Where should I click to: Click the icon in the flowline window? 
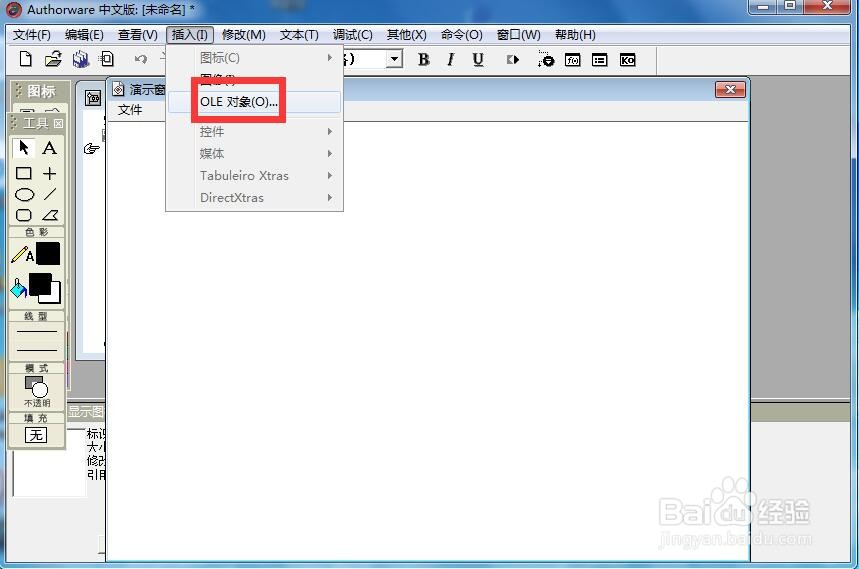tap(93, 98)
